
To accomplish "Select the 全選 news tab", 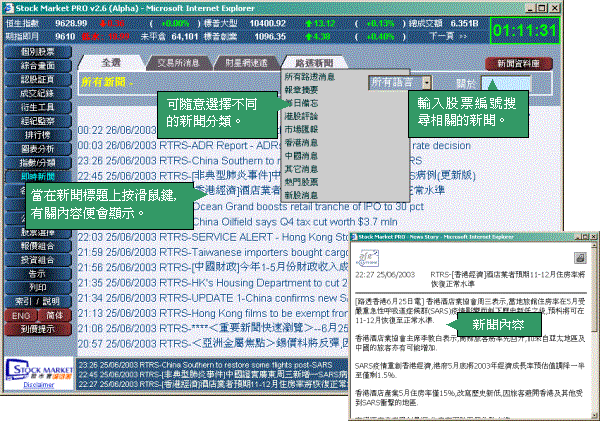I will tap(111, 63).
